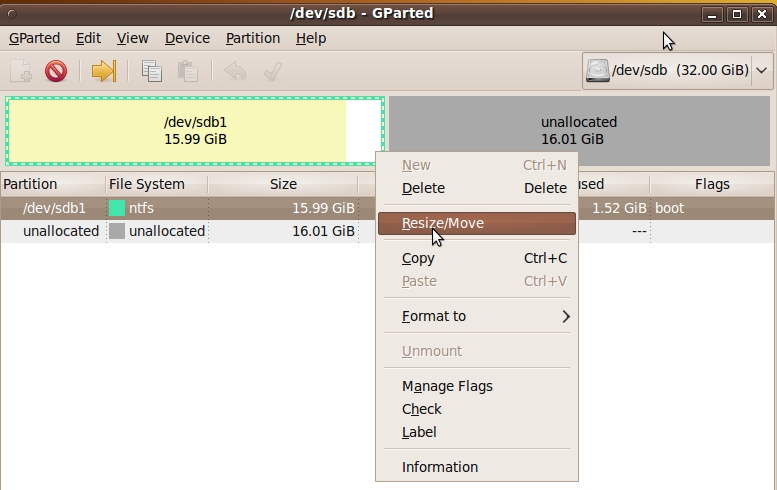The width and height of the screenshot is (777, 490).
Task: Click the hard disk icon in device selector
Action: point(598,71)
